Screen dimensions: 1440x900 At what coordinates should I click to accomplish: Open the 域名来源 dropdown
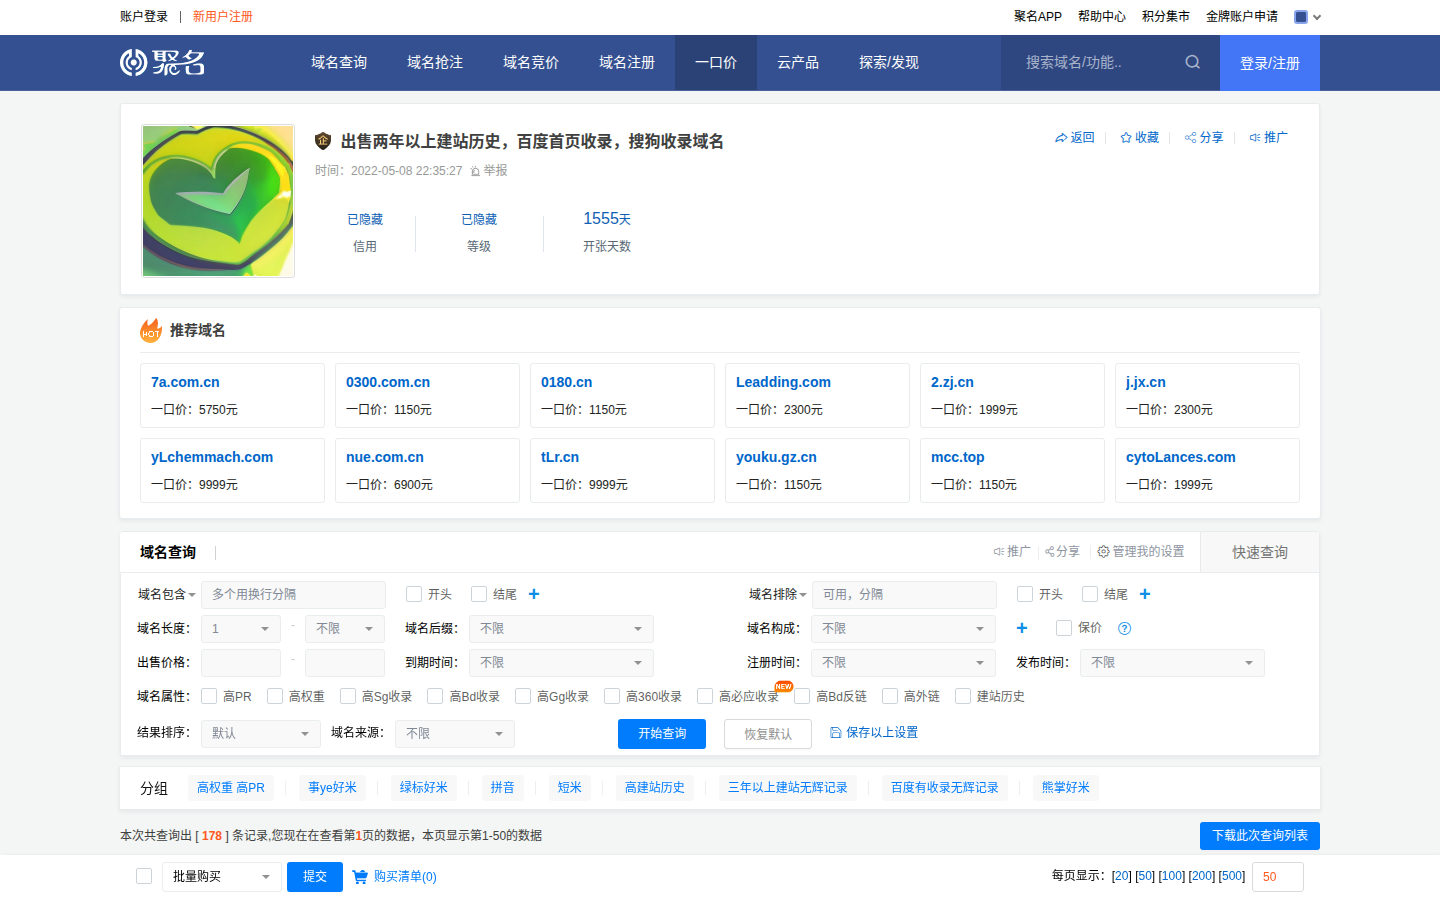454,734
